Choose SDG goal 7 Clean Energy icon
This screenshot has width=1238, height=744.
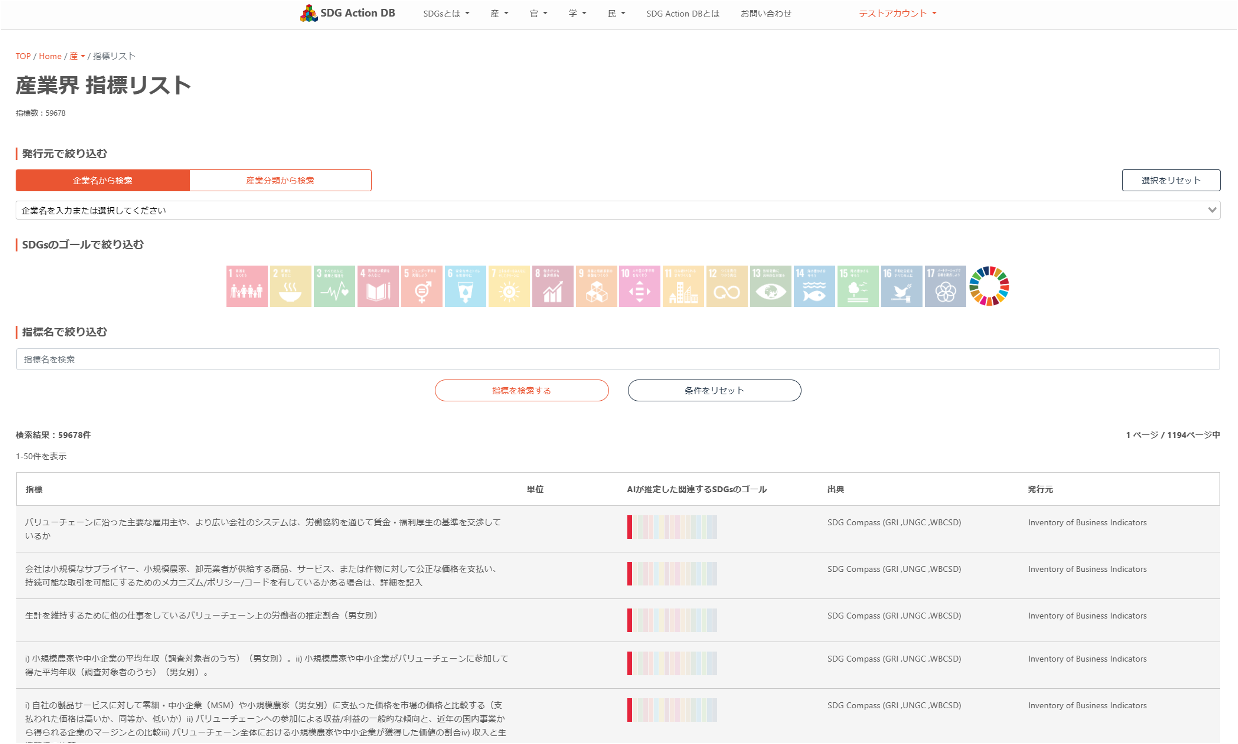click(x=509, y=286)
